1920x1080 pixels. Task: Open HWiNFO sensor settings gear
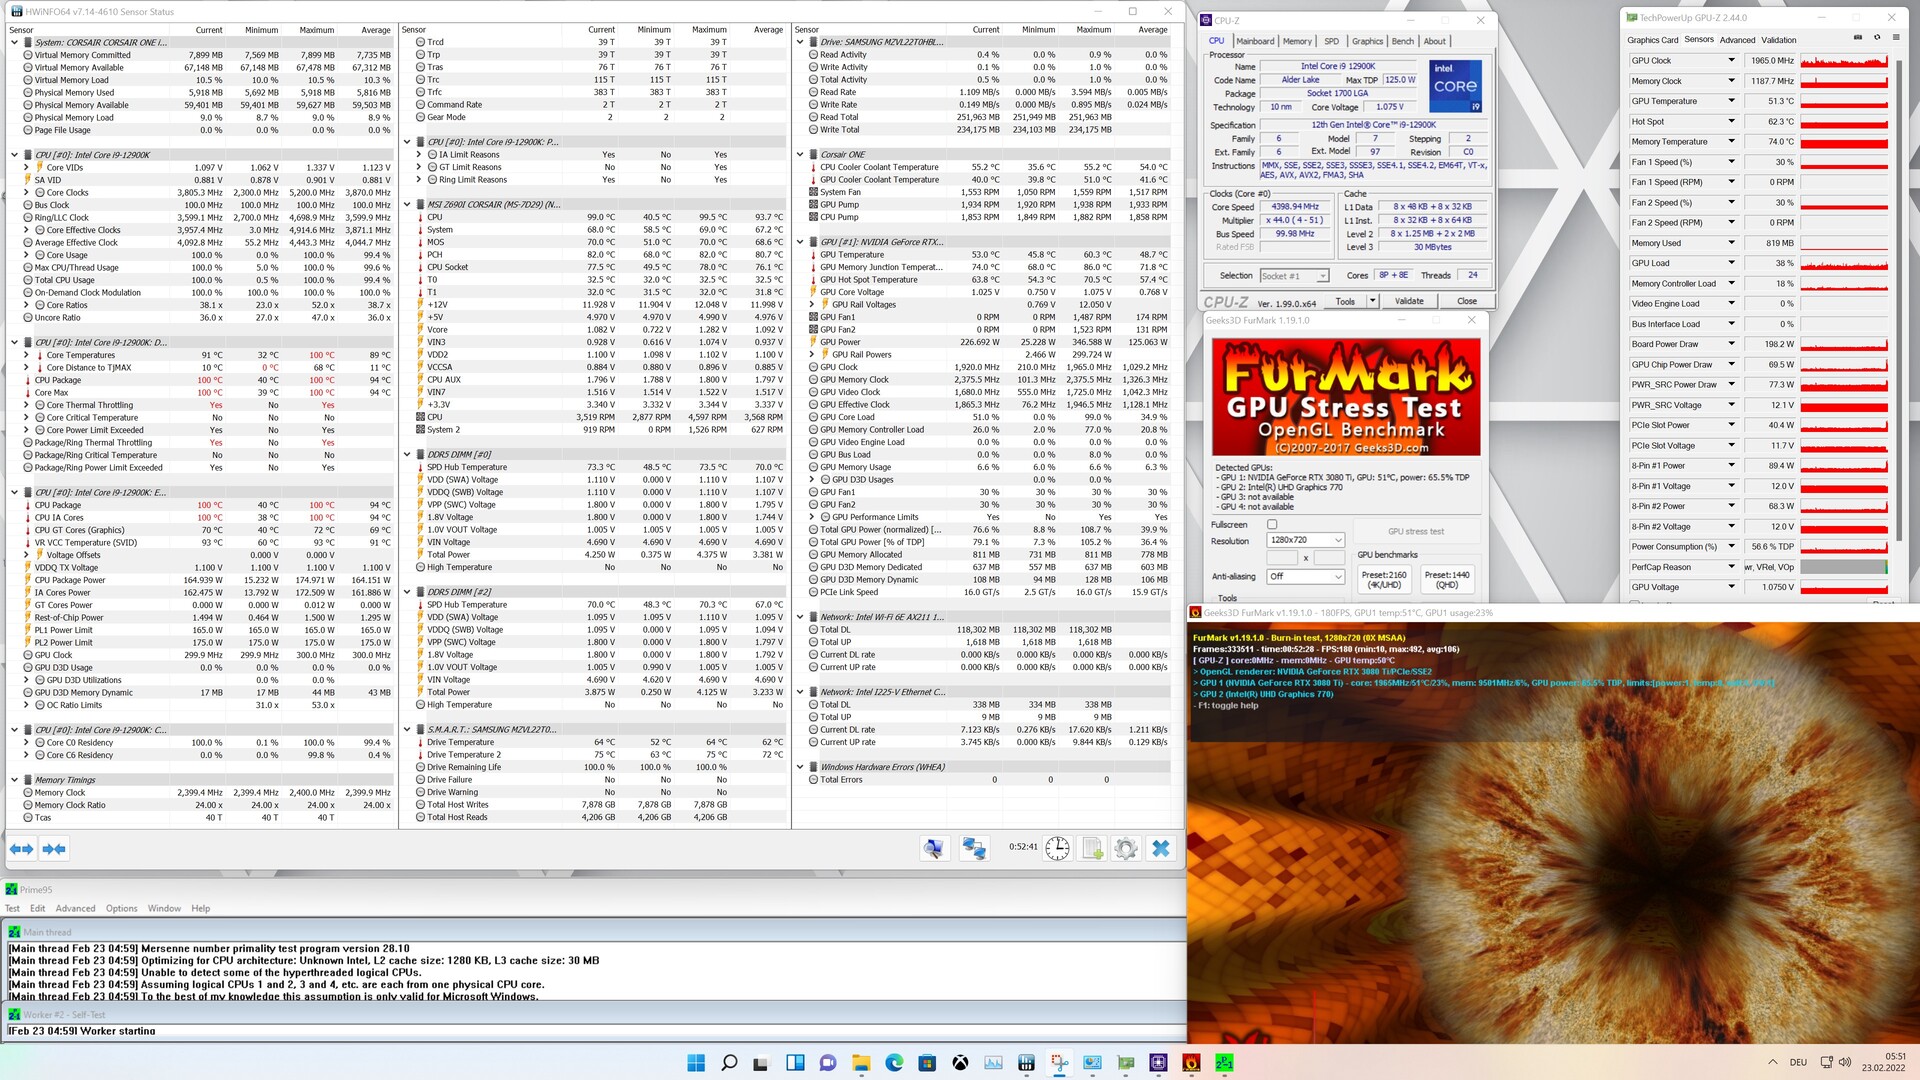click(1126, 849)
